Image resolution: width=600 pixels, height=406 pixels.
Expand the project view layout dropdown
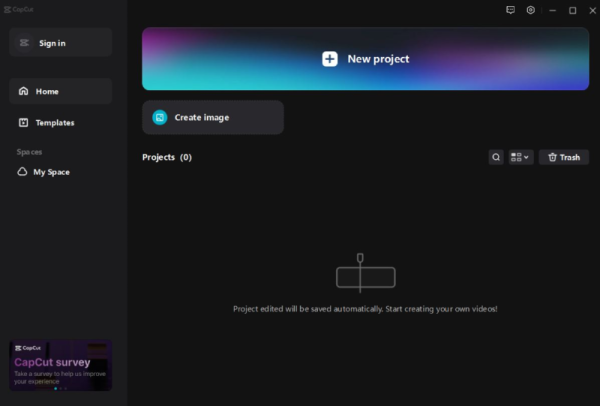click(520, 157)
